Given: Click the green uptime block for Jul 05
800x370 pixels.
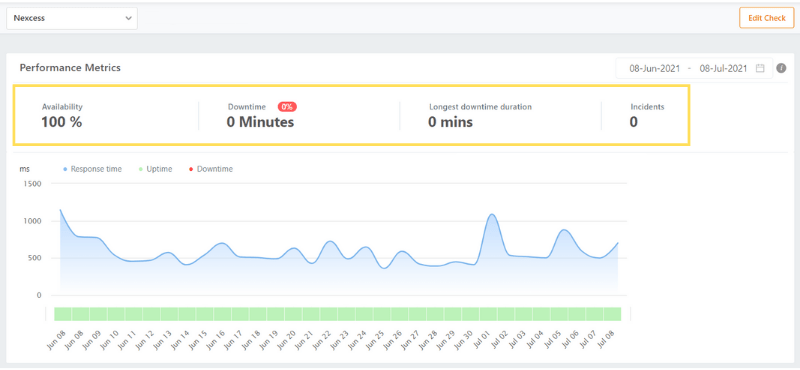Looking at the screenshot, I should click(x=559, y=314).
